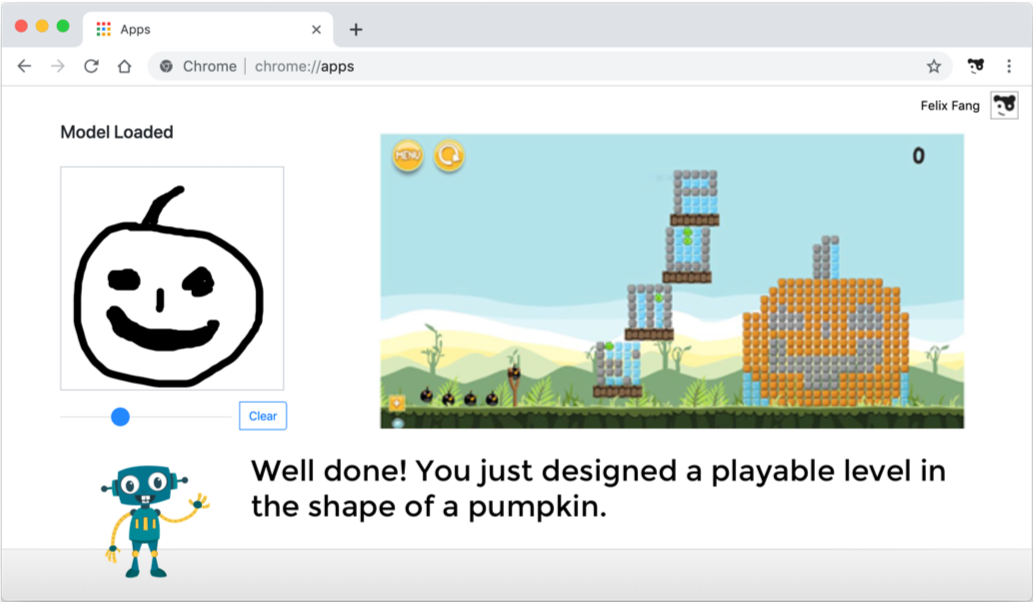Viewport: 1033px width, 602px height.
Task: Restart the level with yellow reload icon
Action: point(449,155)
